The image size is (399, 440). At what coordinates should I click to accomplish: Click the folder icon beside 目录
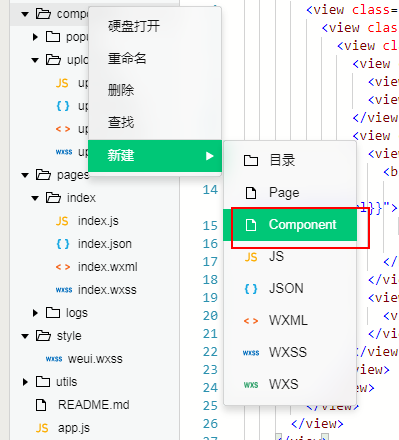[251, 160]
